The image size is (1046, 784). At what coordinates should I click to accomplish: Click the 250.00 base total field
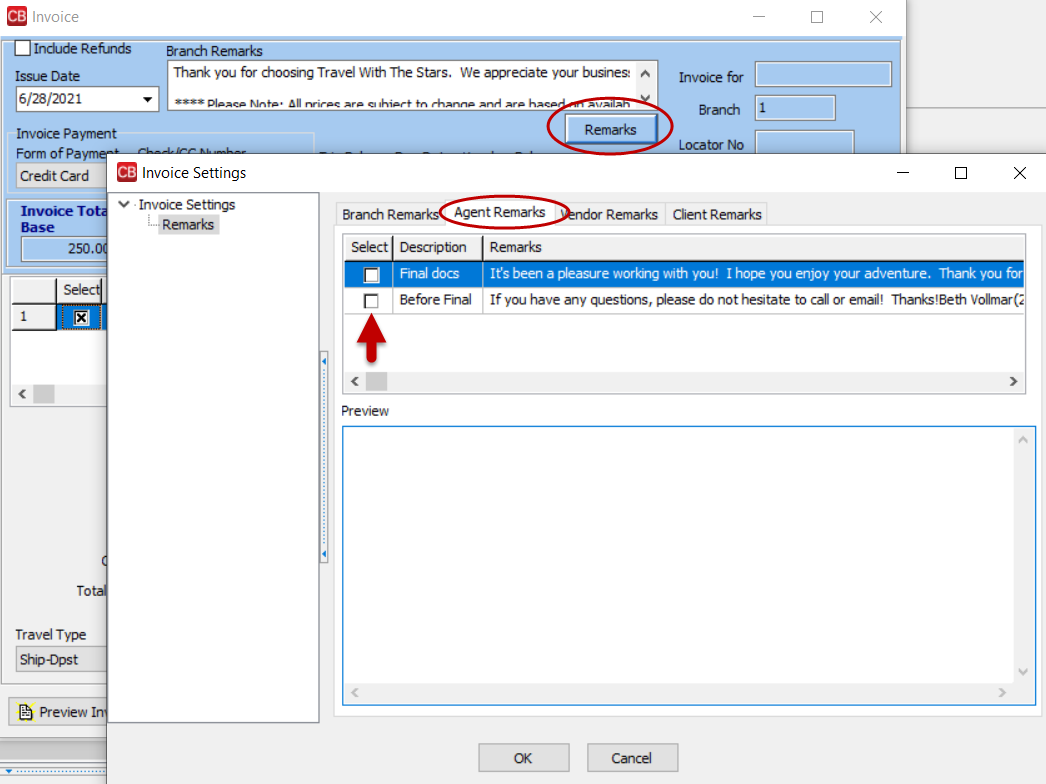point(65,248)
